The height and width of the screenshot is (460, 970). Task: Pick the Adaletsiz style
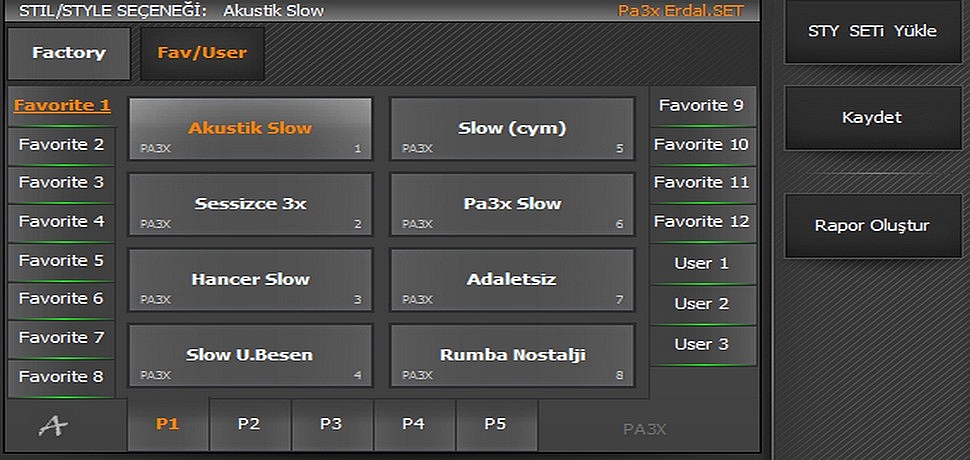click(x=512, y=280)
